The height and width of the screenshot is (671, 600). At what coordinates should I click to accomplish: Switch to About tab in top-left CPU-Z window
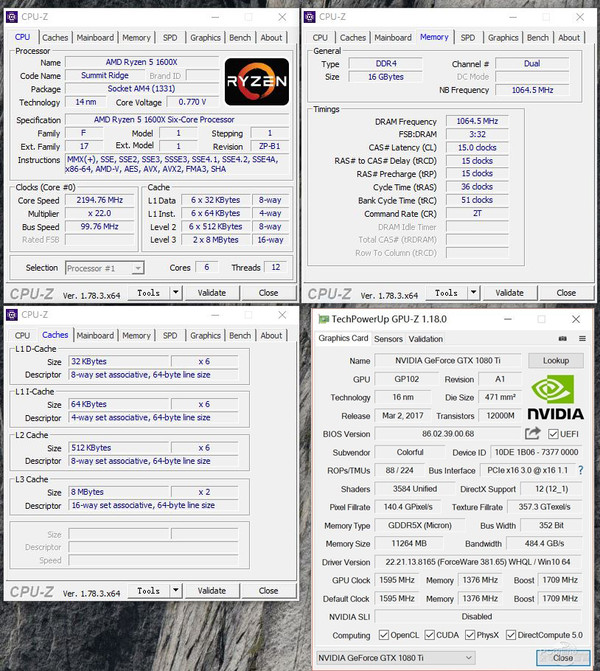click(271, 38)
